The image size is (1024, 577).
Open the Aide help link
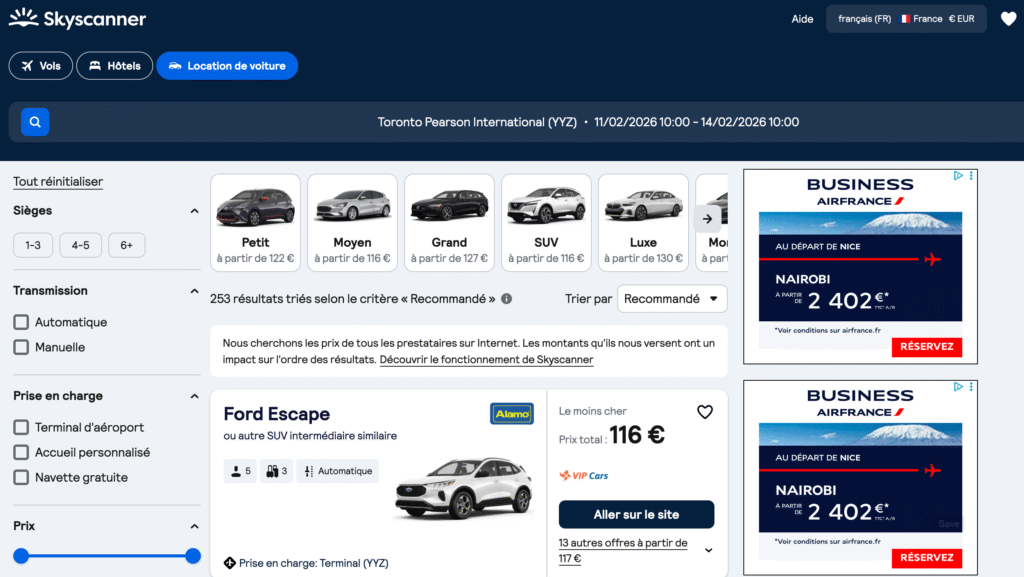(x=802, y=19)
